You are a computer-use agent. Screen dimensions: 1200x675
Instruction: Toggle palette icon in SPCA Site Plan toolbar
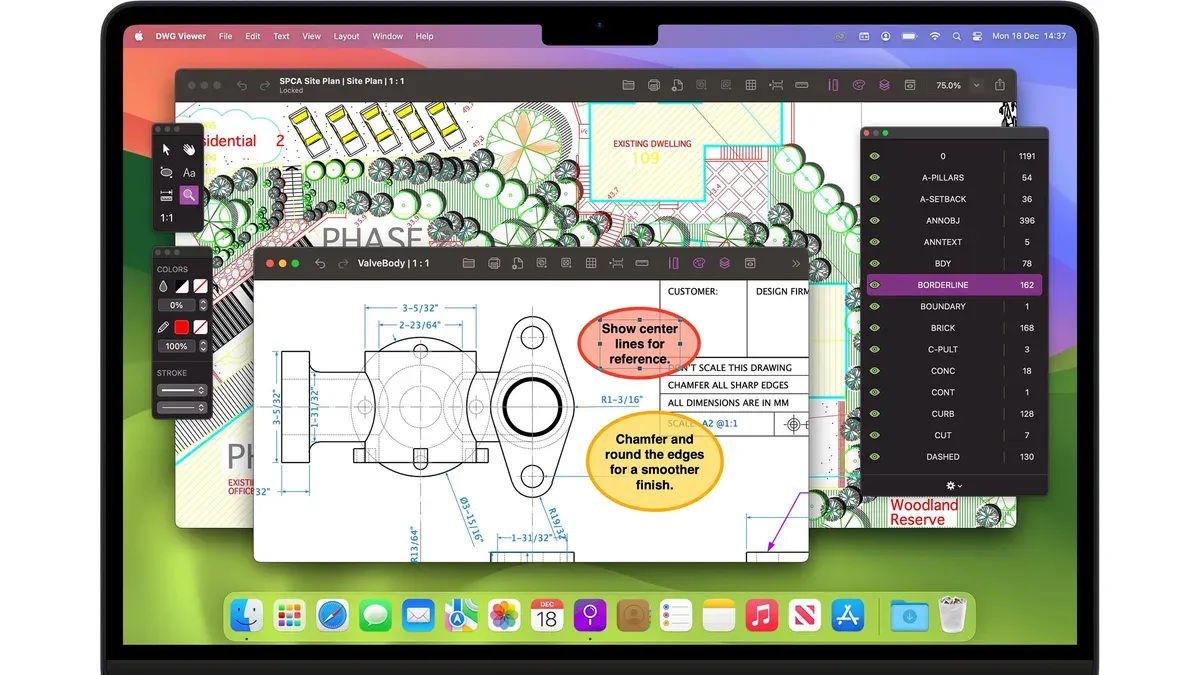(x=859, y=85)
